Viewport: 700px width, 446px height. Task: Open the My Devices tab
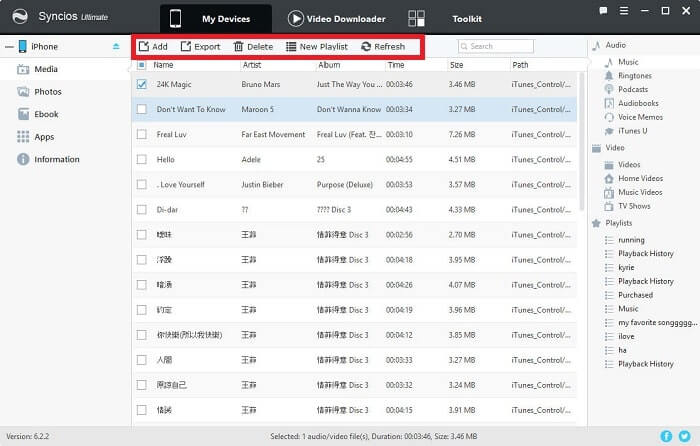[216, 19]
